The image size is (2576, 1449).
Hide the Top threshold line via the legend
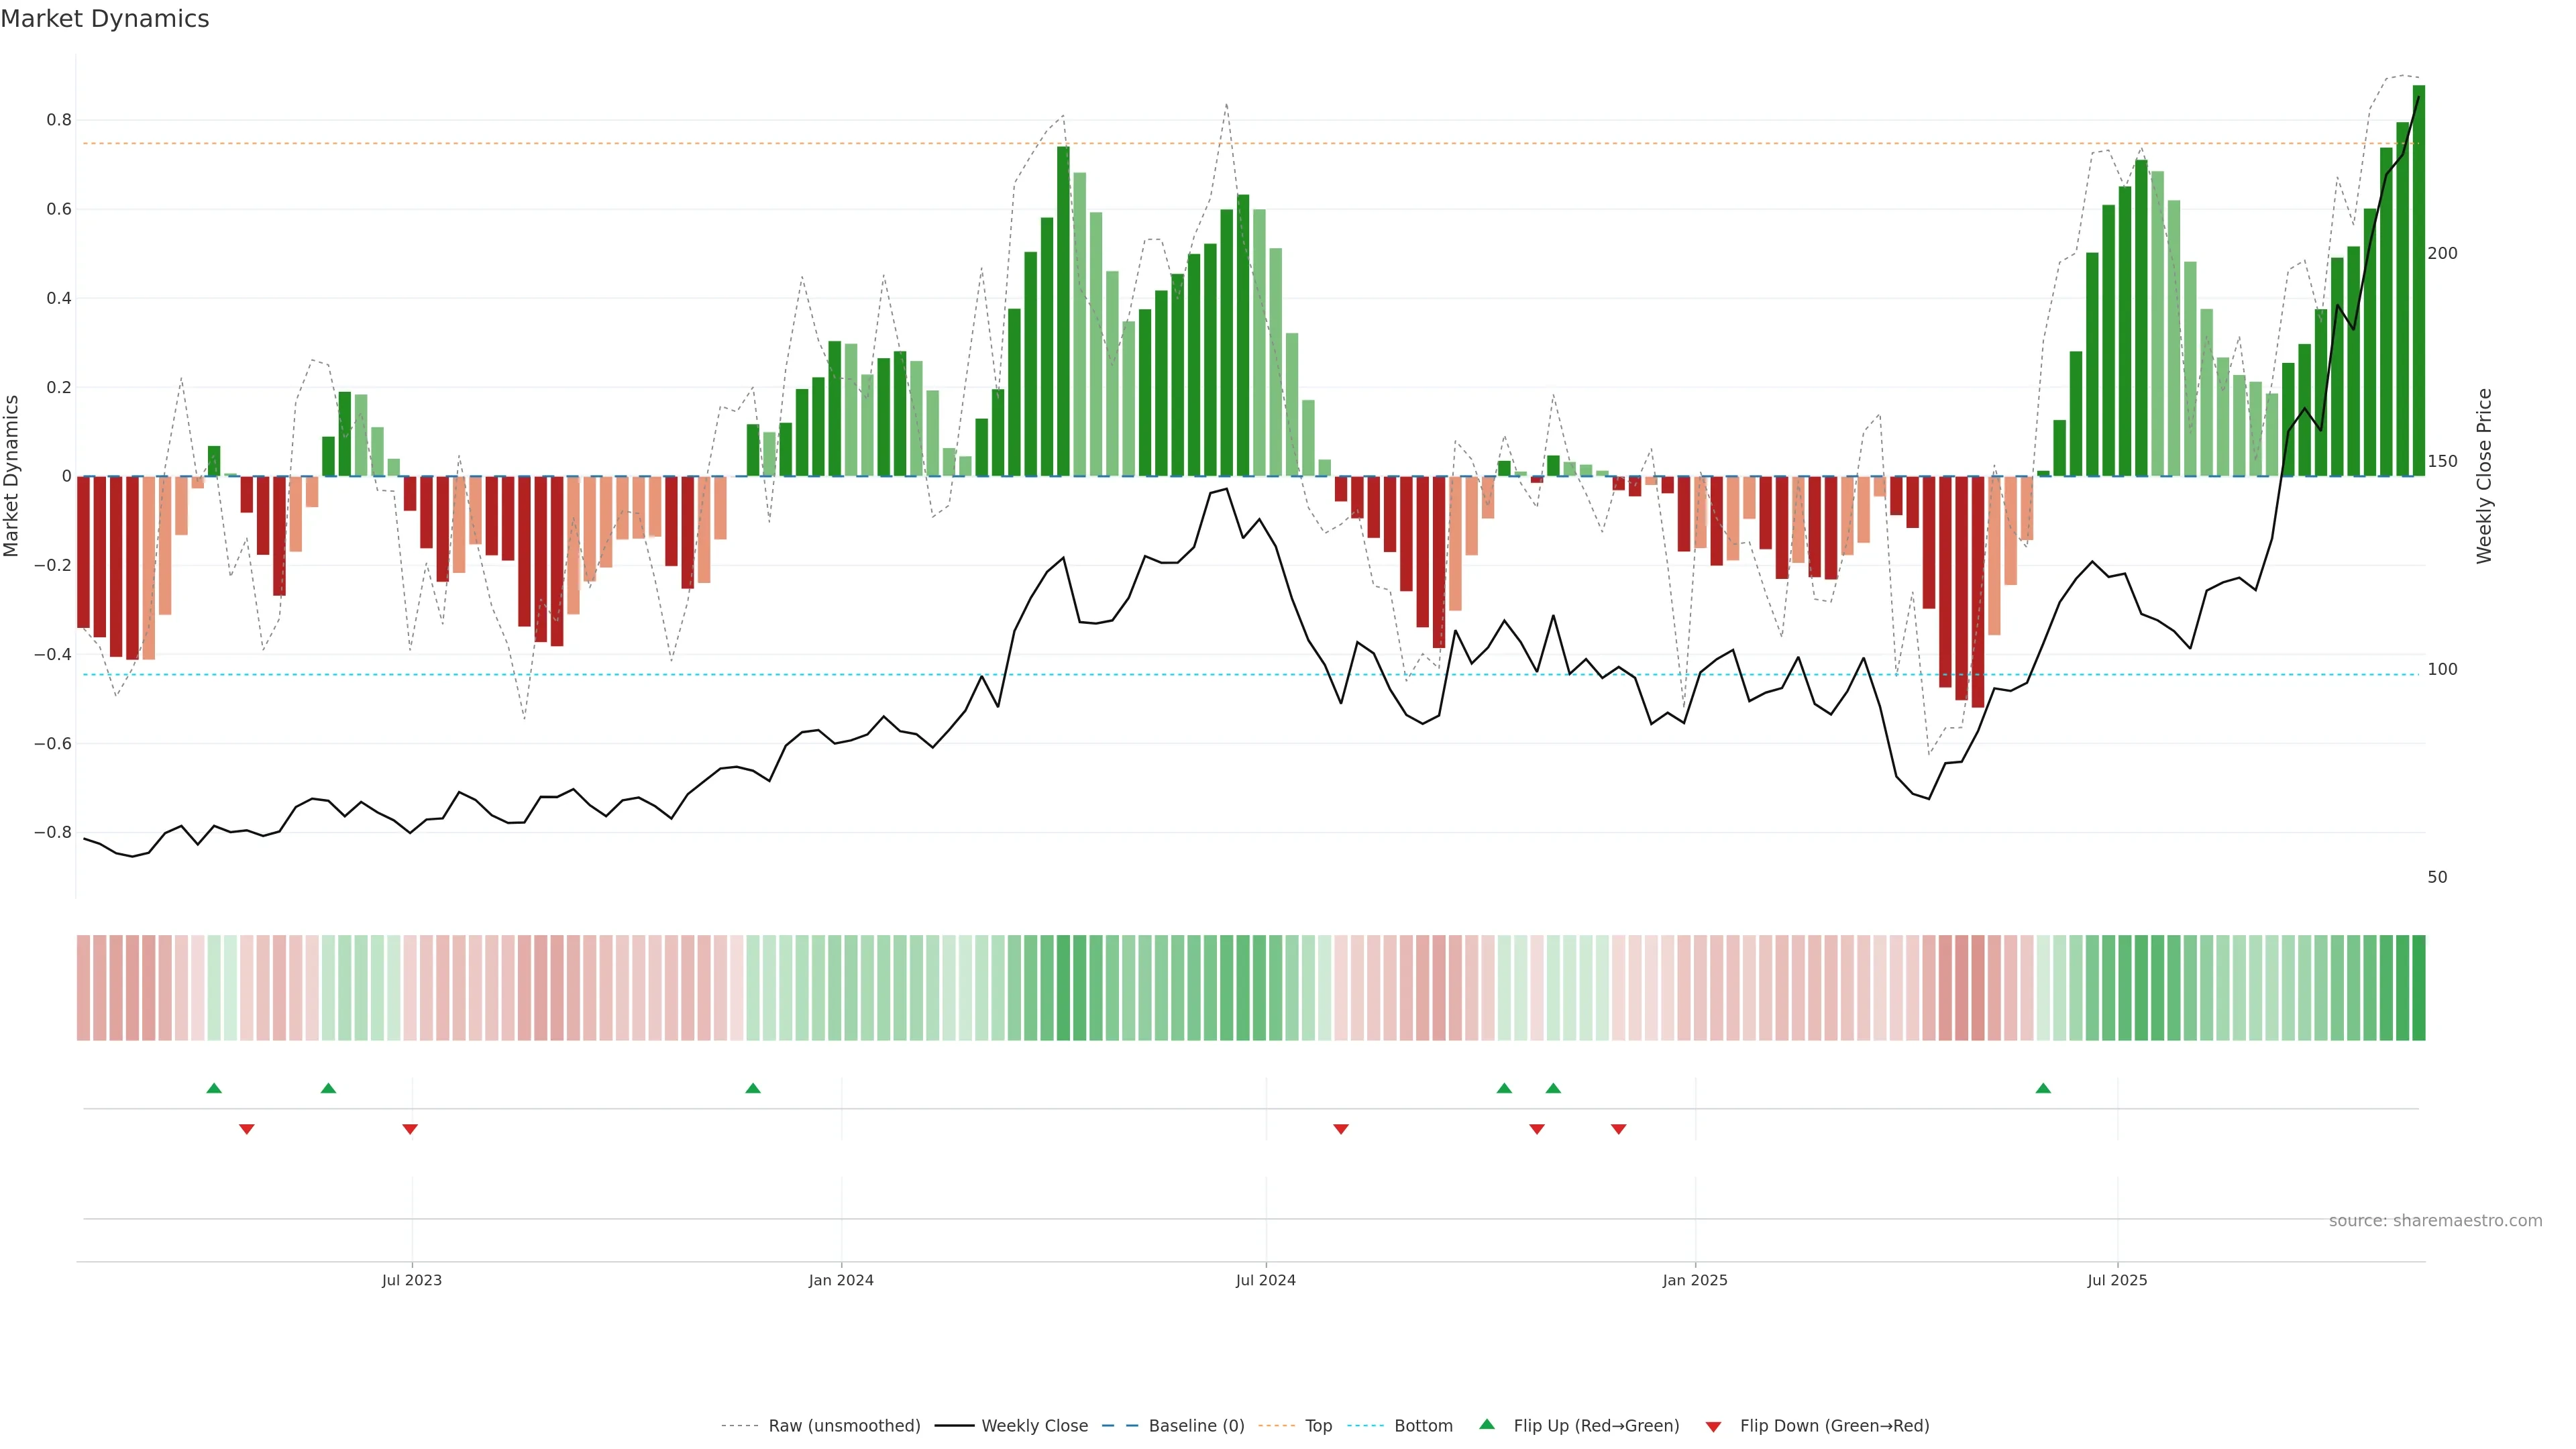(1318, 1426)
